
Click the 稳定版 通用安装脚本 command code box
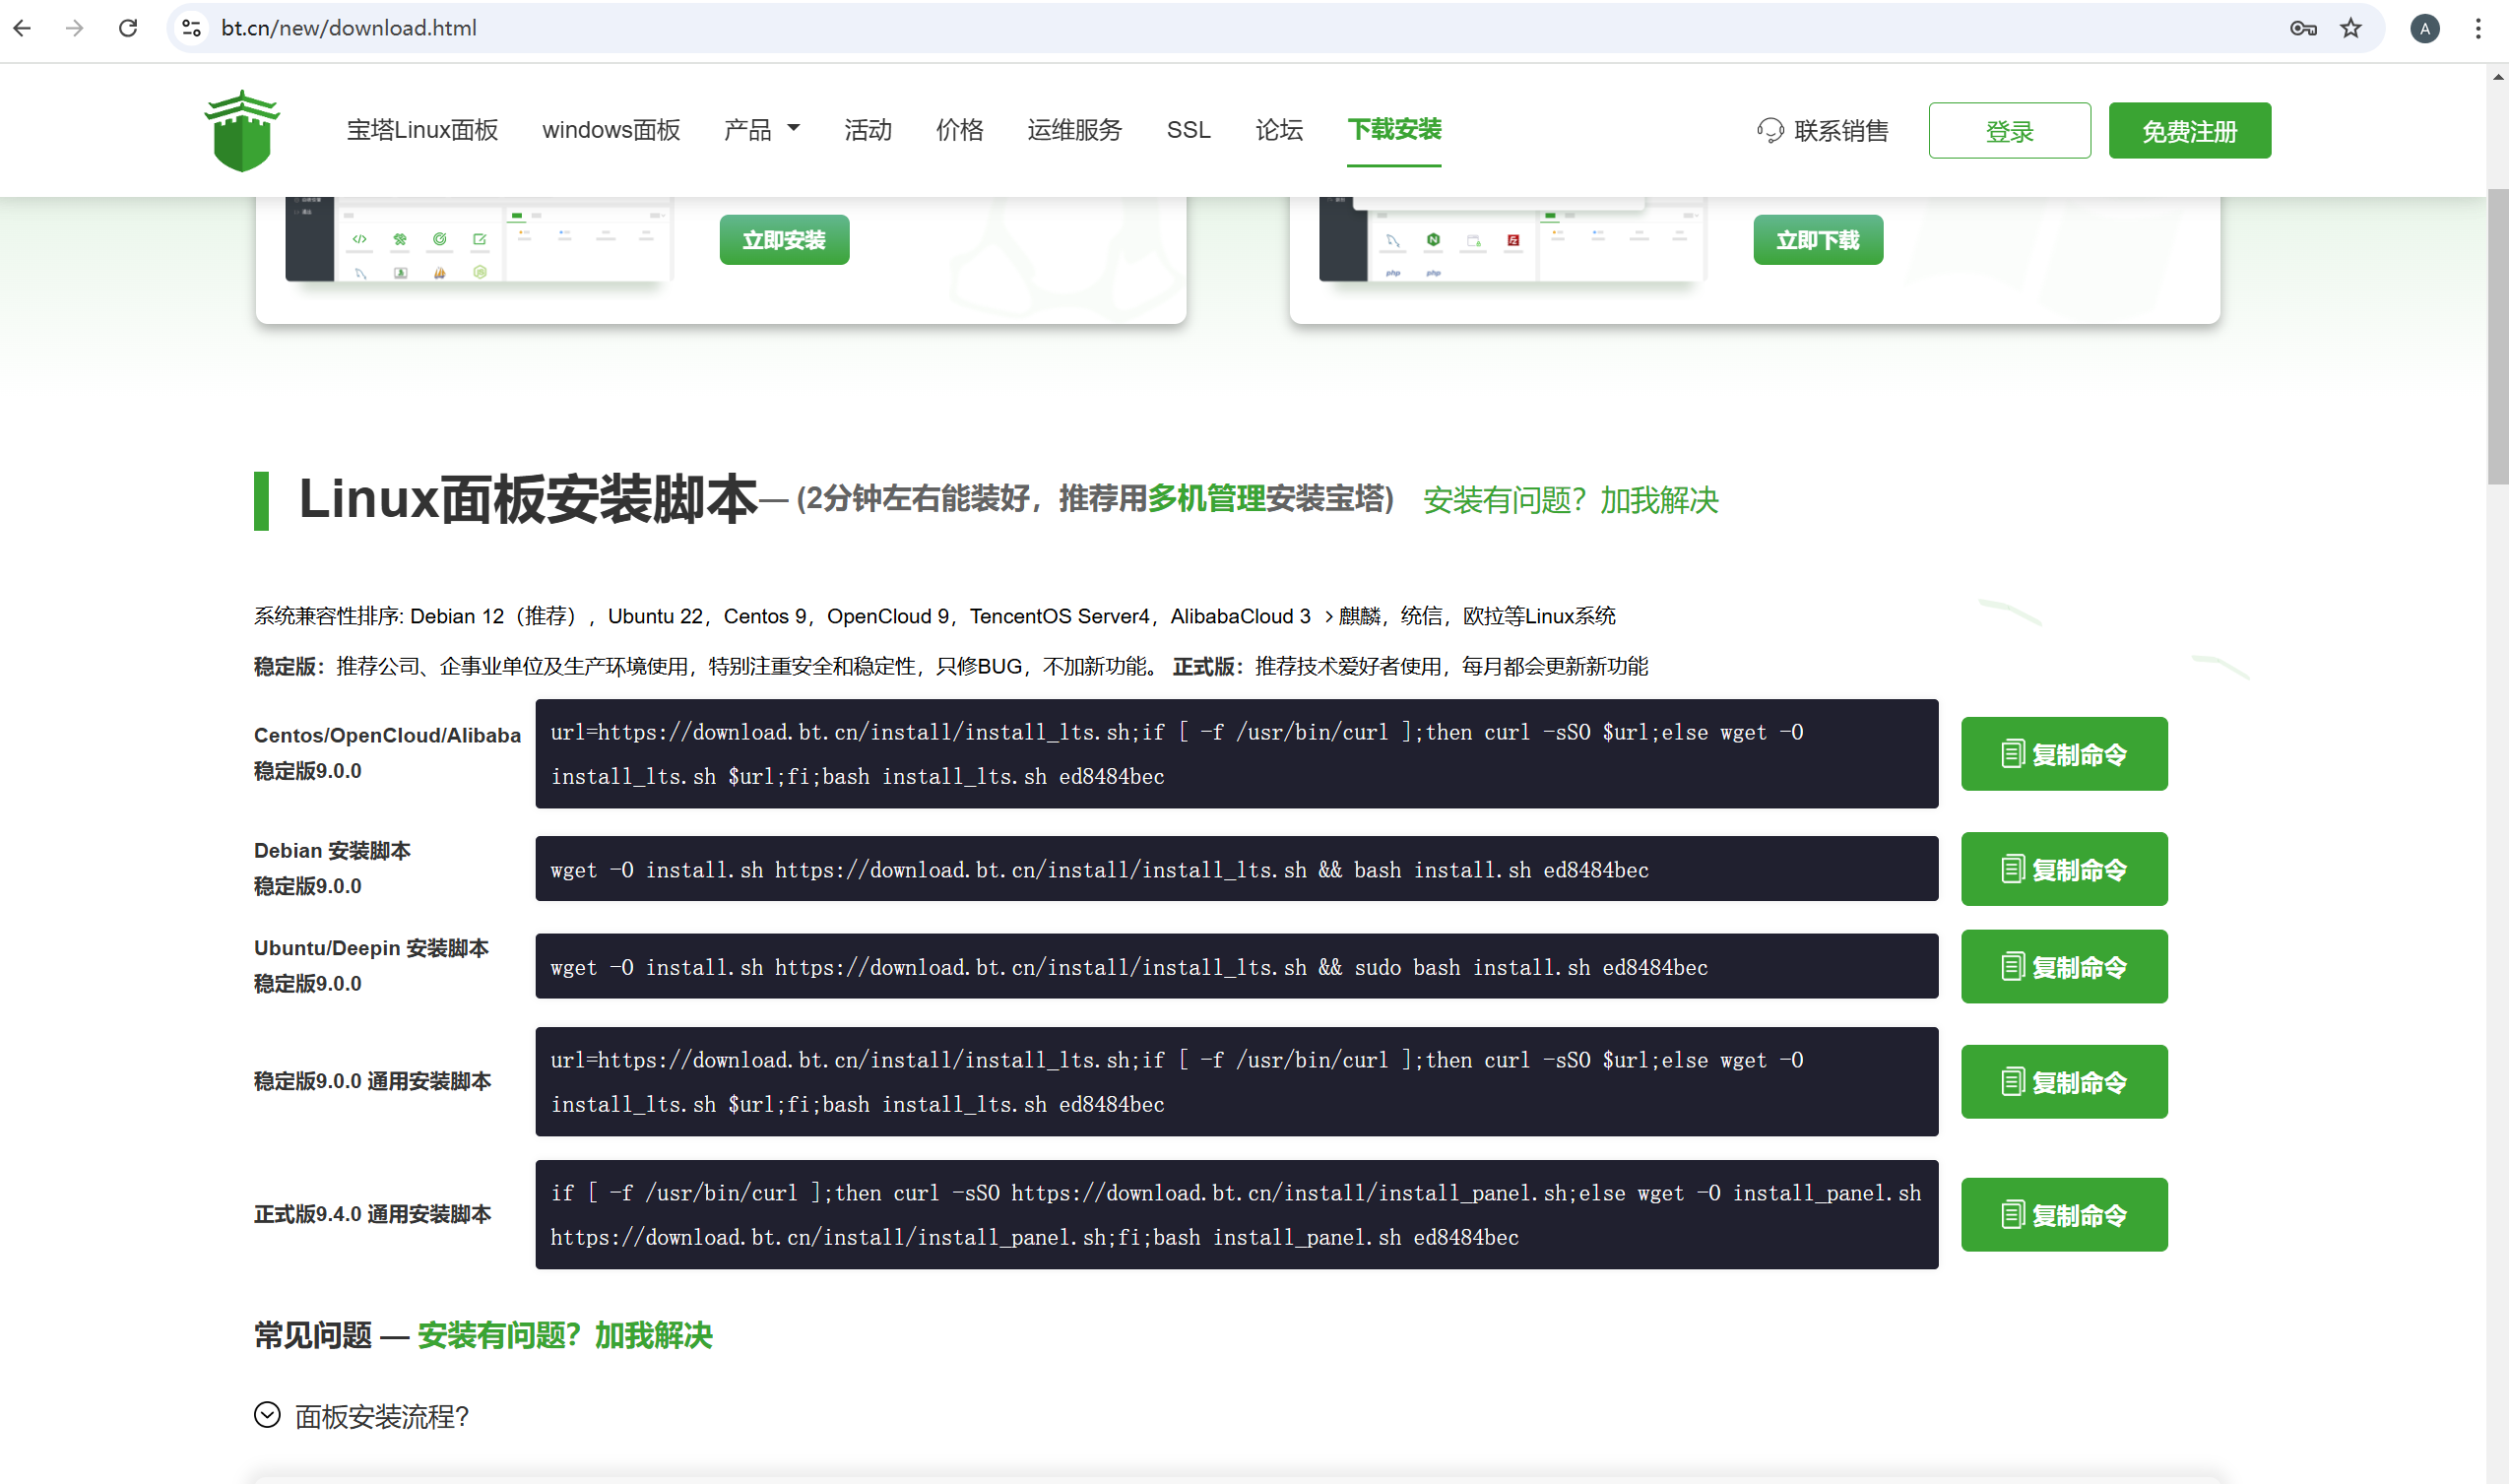(x=1236, y=1082)
